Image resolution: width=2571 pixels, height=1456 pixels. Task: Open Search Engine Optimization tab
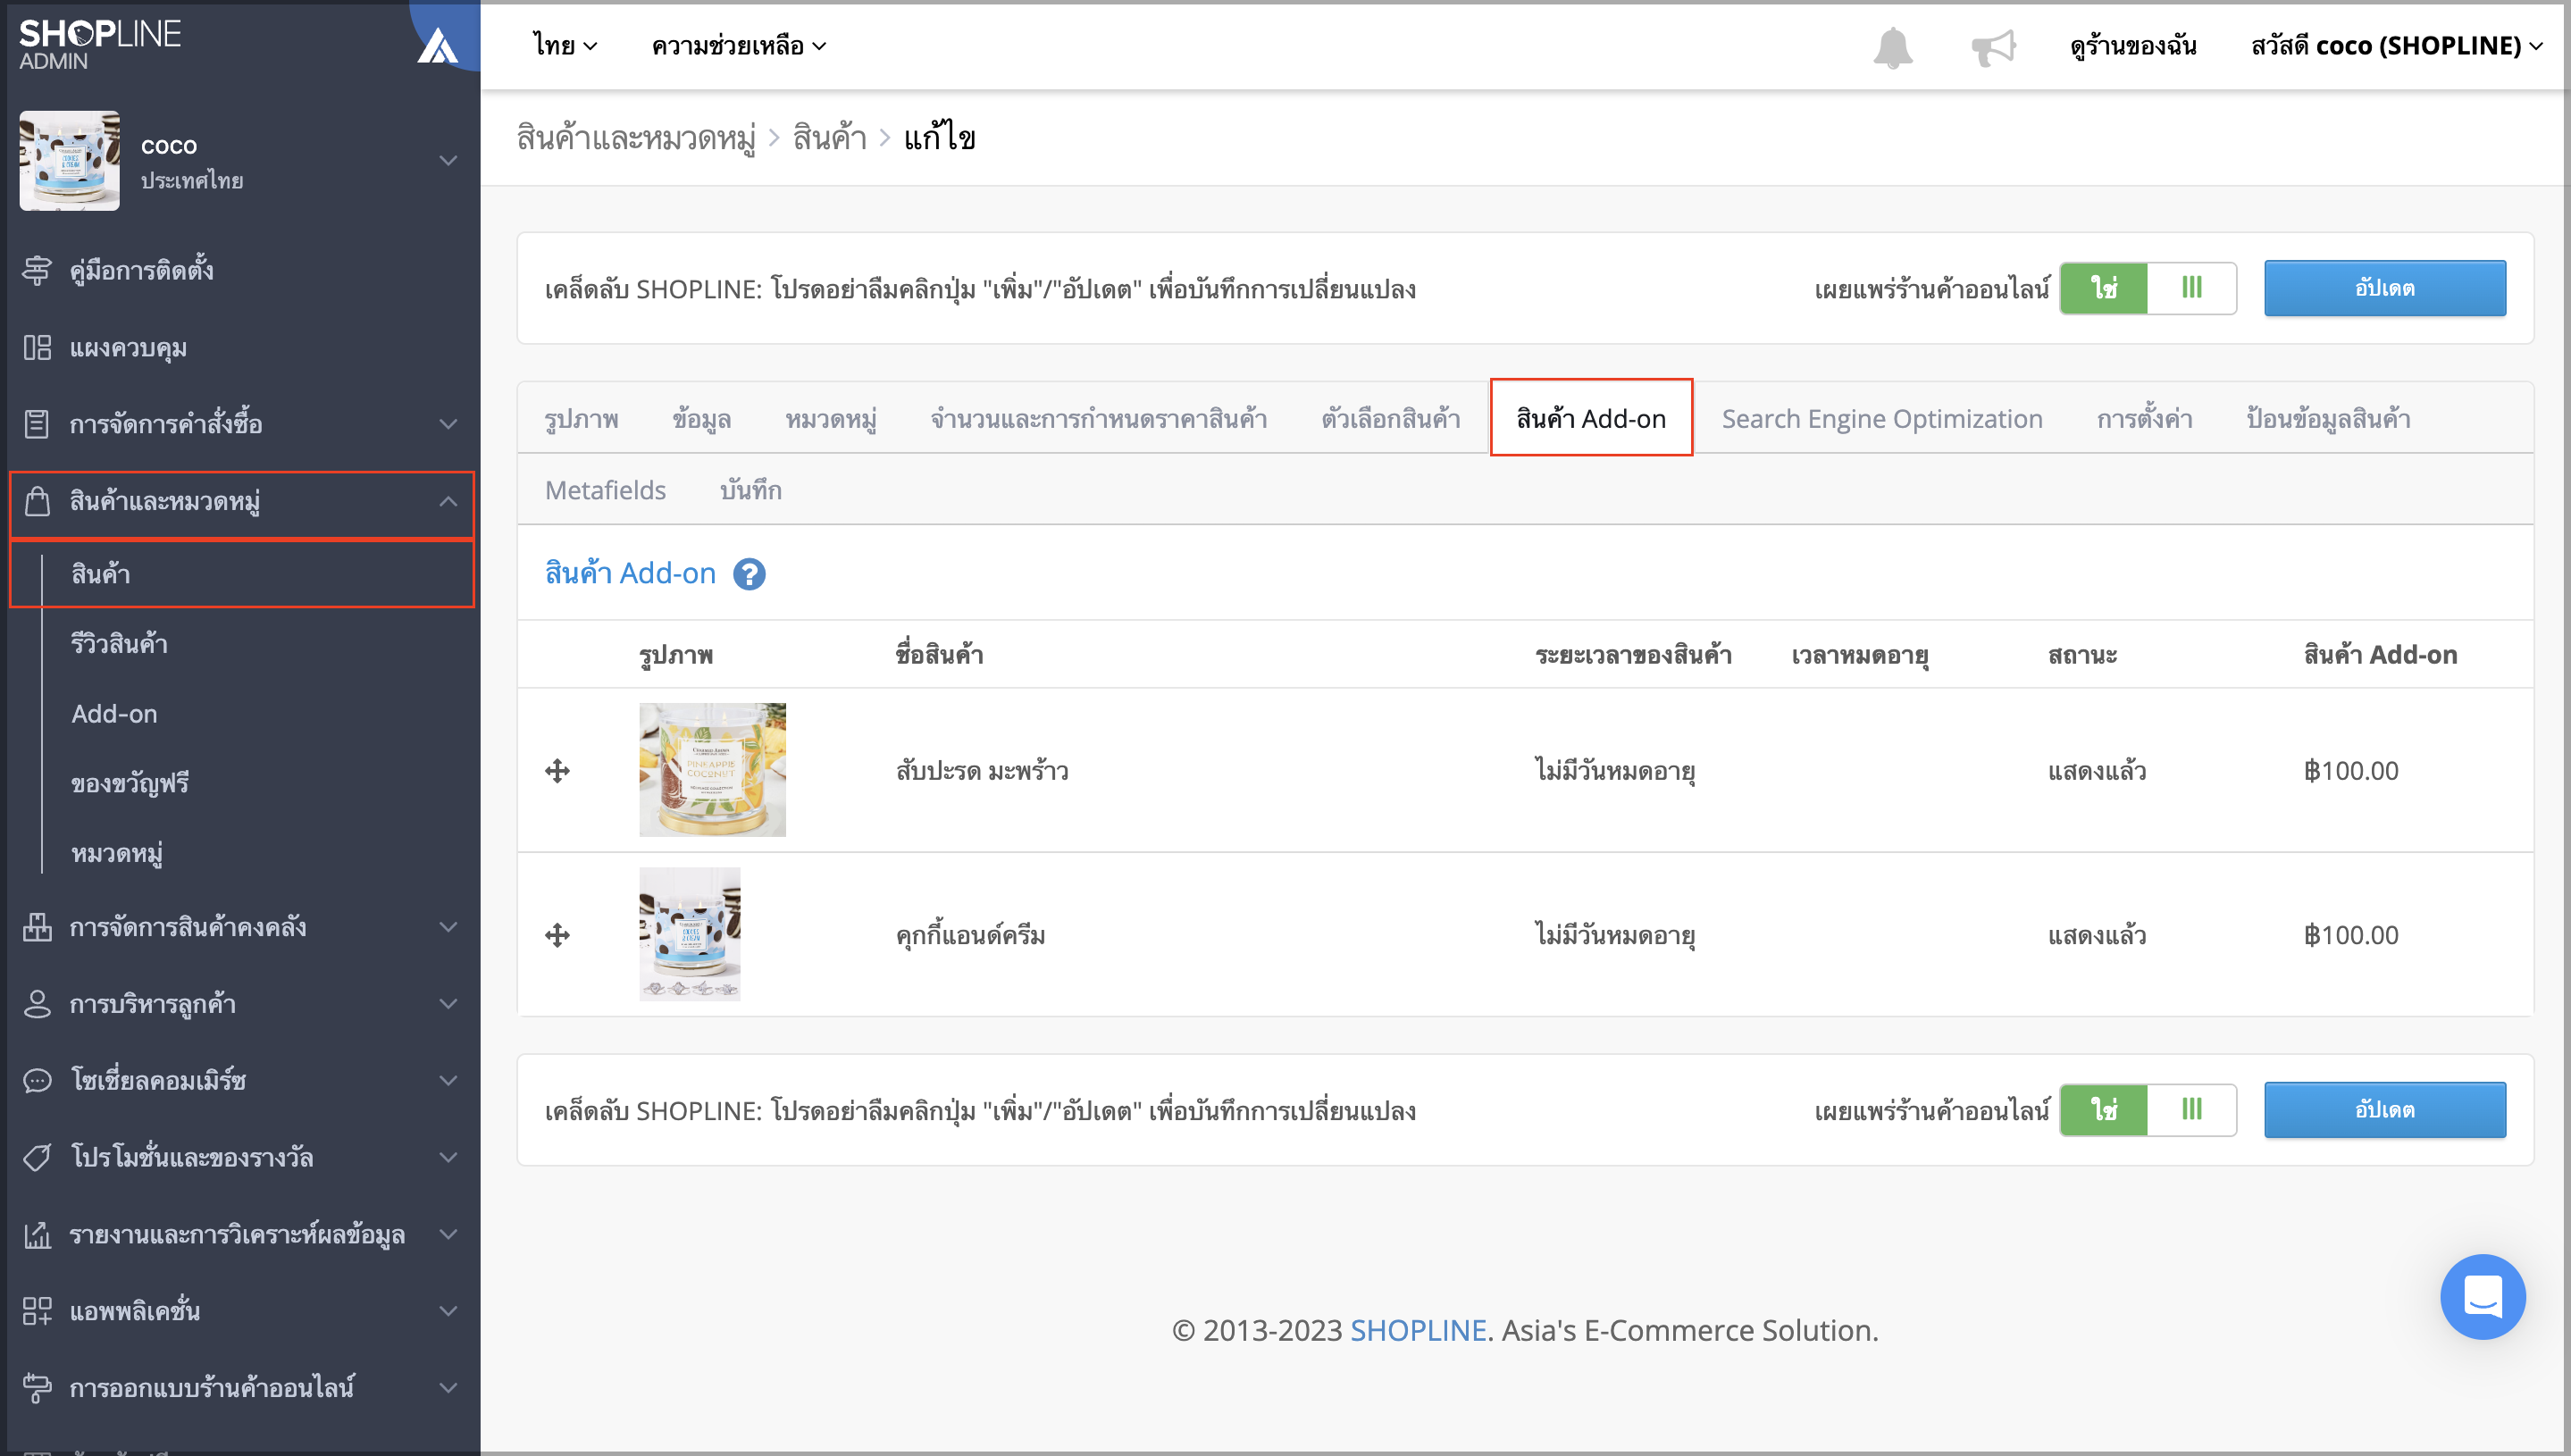pyautogui.click(x=1882, y=419)
